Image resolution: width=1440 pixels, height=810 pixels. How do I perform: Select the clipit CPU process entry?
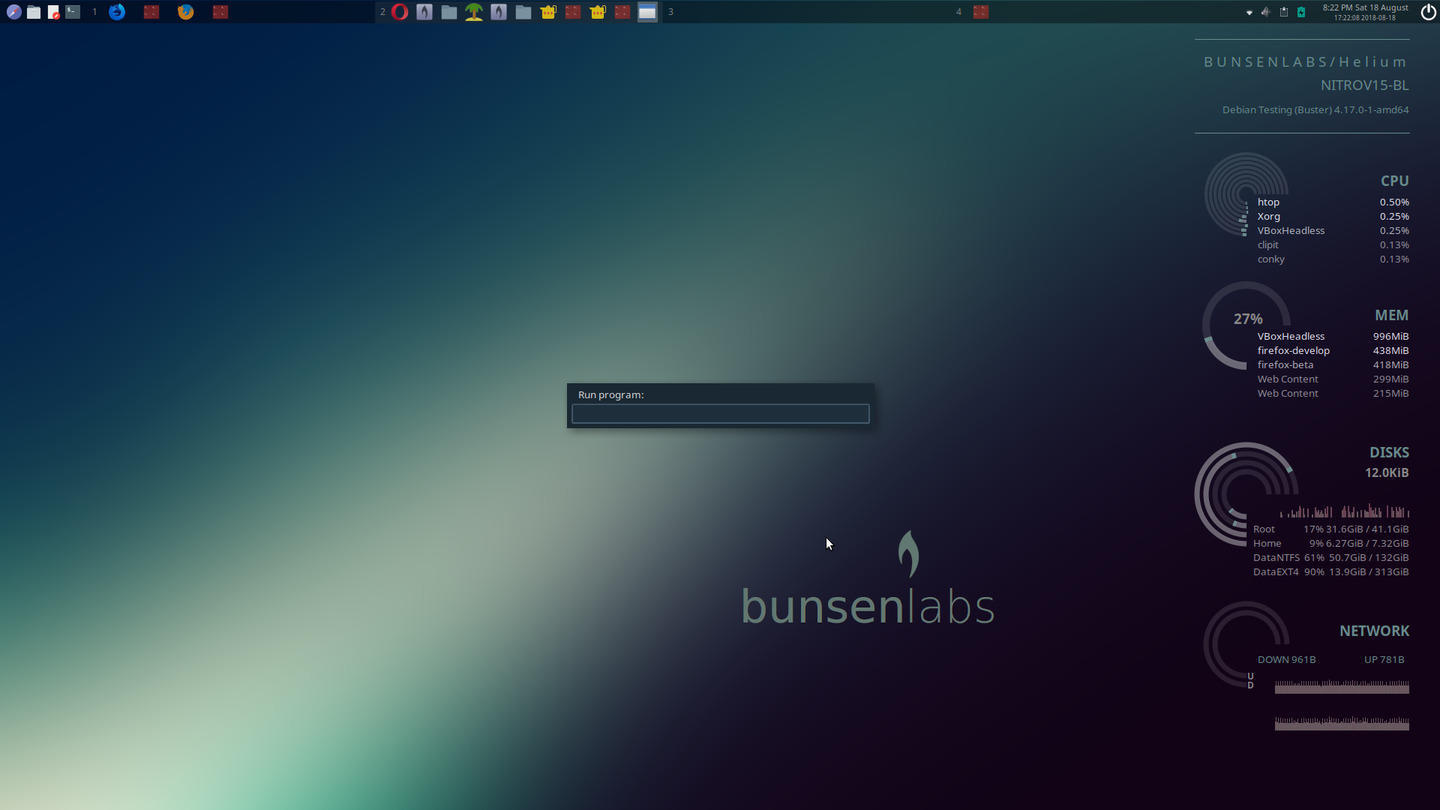[1333, 245]
